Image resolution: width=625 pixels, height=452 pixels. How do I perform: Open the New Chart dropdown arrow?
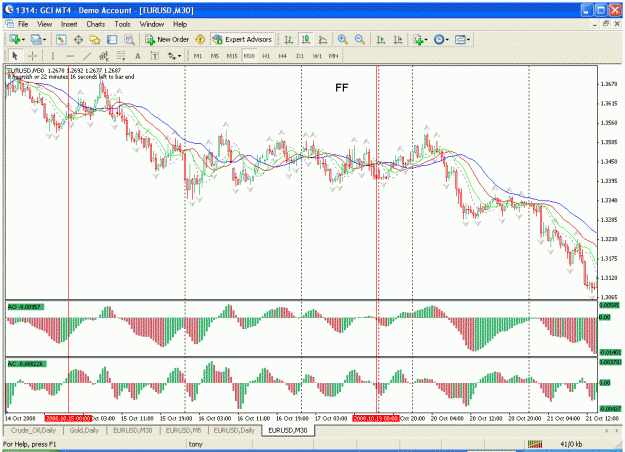(x=23, y=40)
